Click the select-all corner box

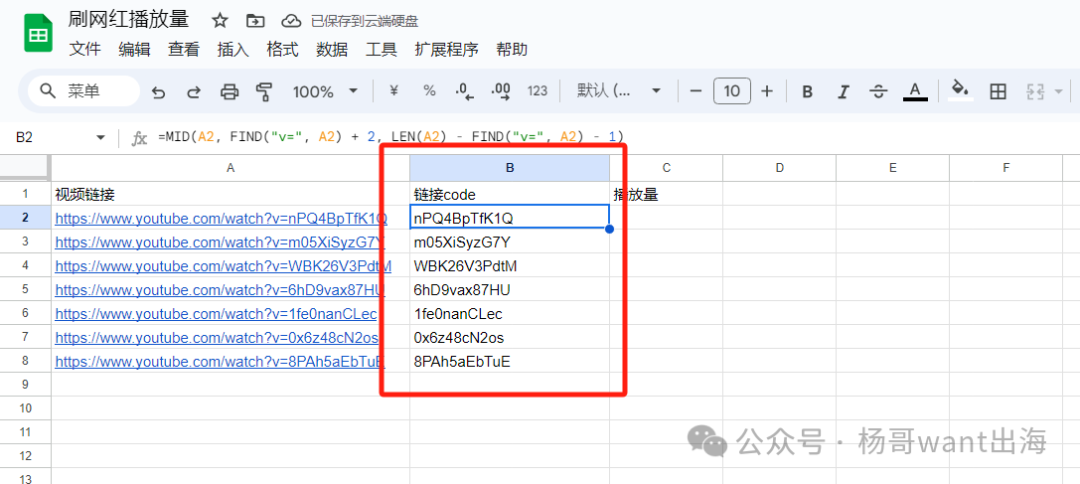pos(25,167)
